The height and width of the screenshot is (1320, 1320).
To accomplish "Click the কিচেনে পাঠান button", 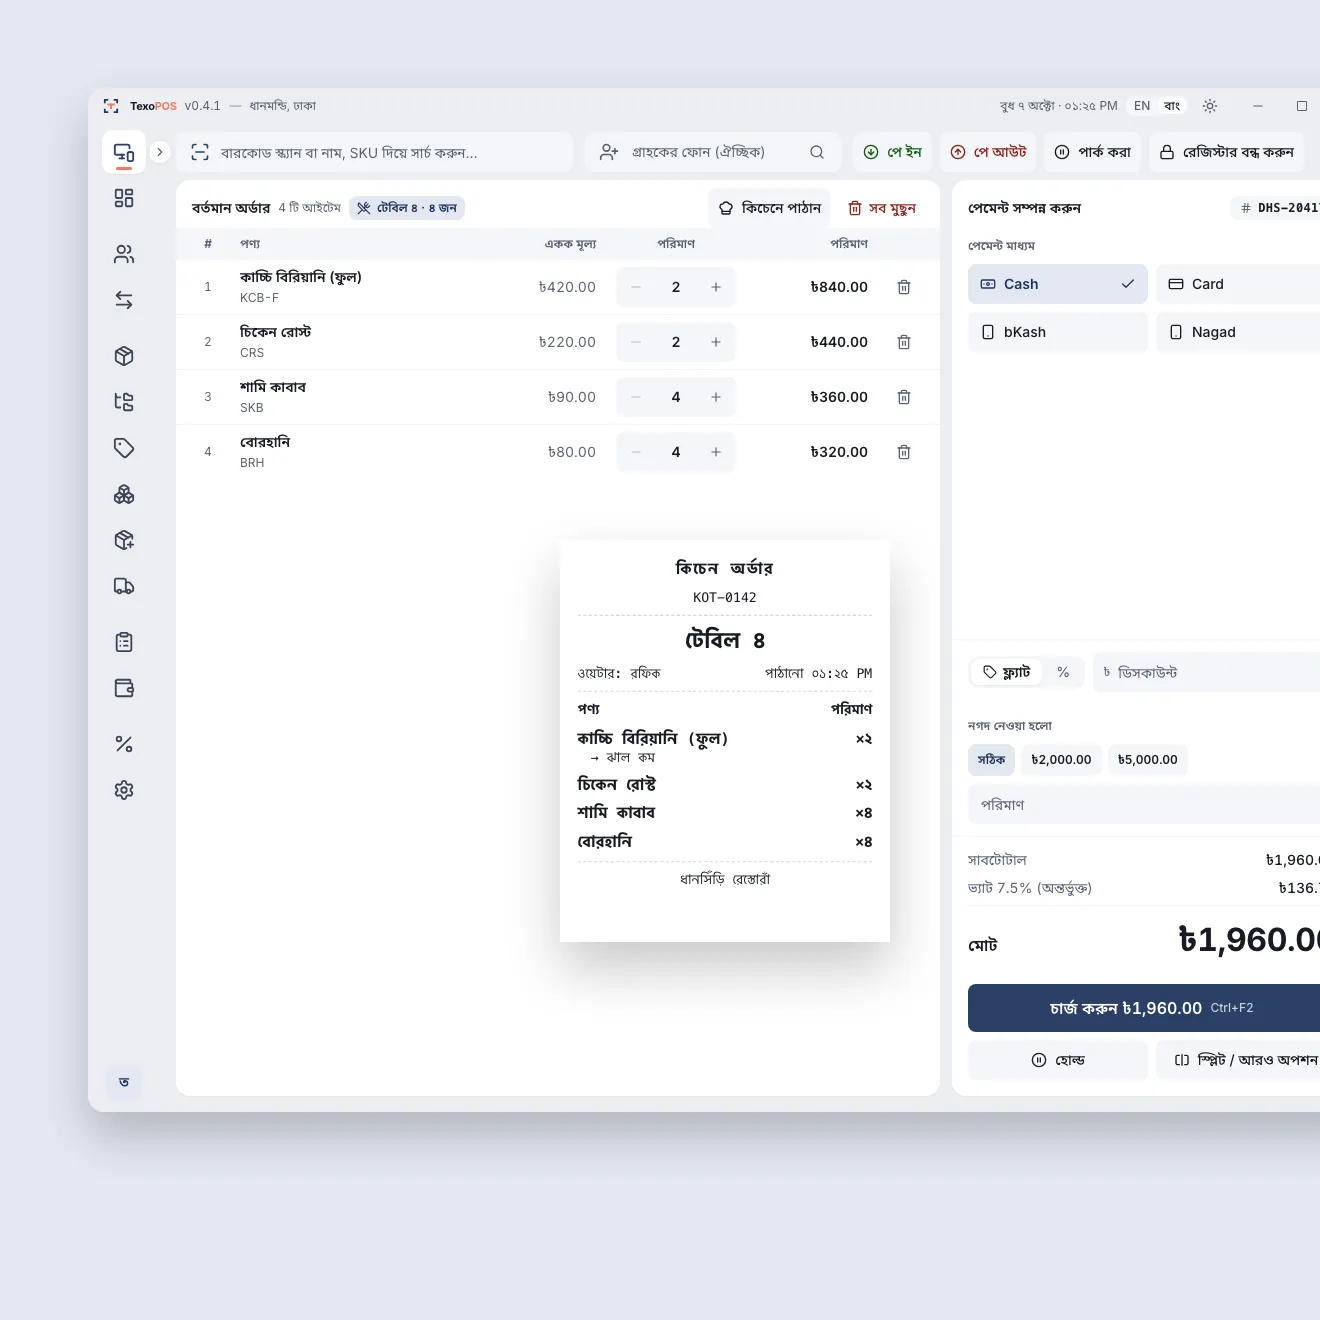I will click(770, 208).
